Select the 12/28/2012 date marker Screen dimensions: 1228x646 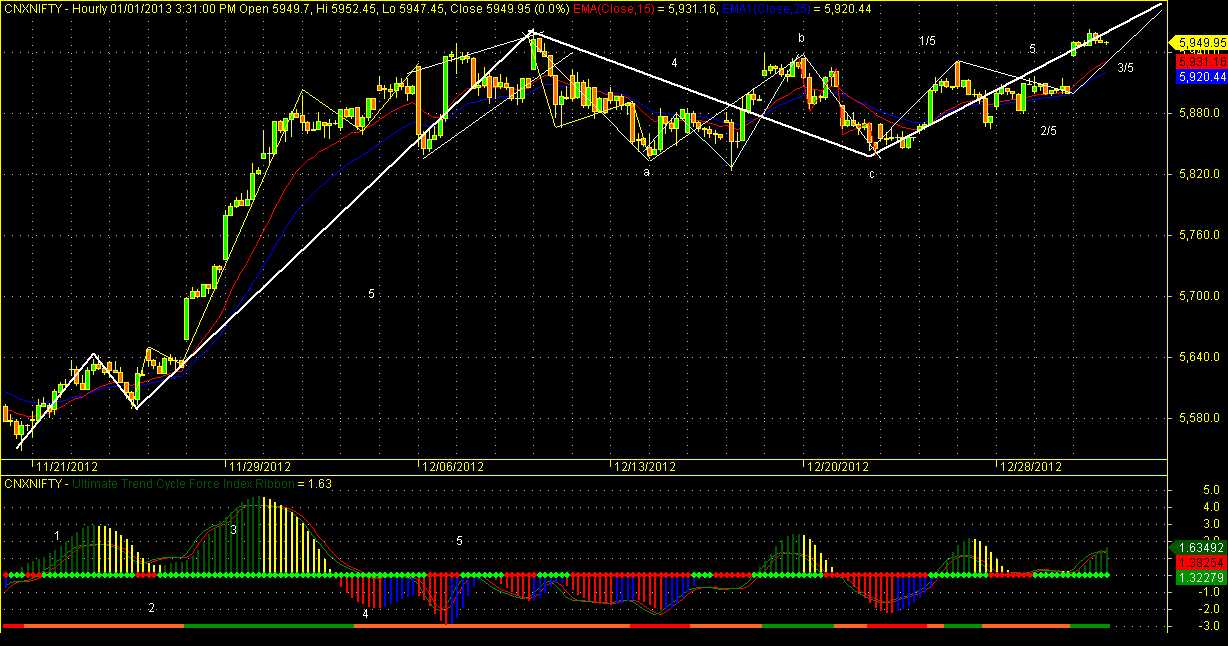1031,466
